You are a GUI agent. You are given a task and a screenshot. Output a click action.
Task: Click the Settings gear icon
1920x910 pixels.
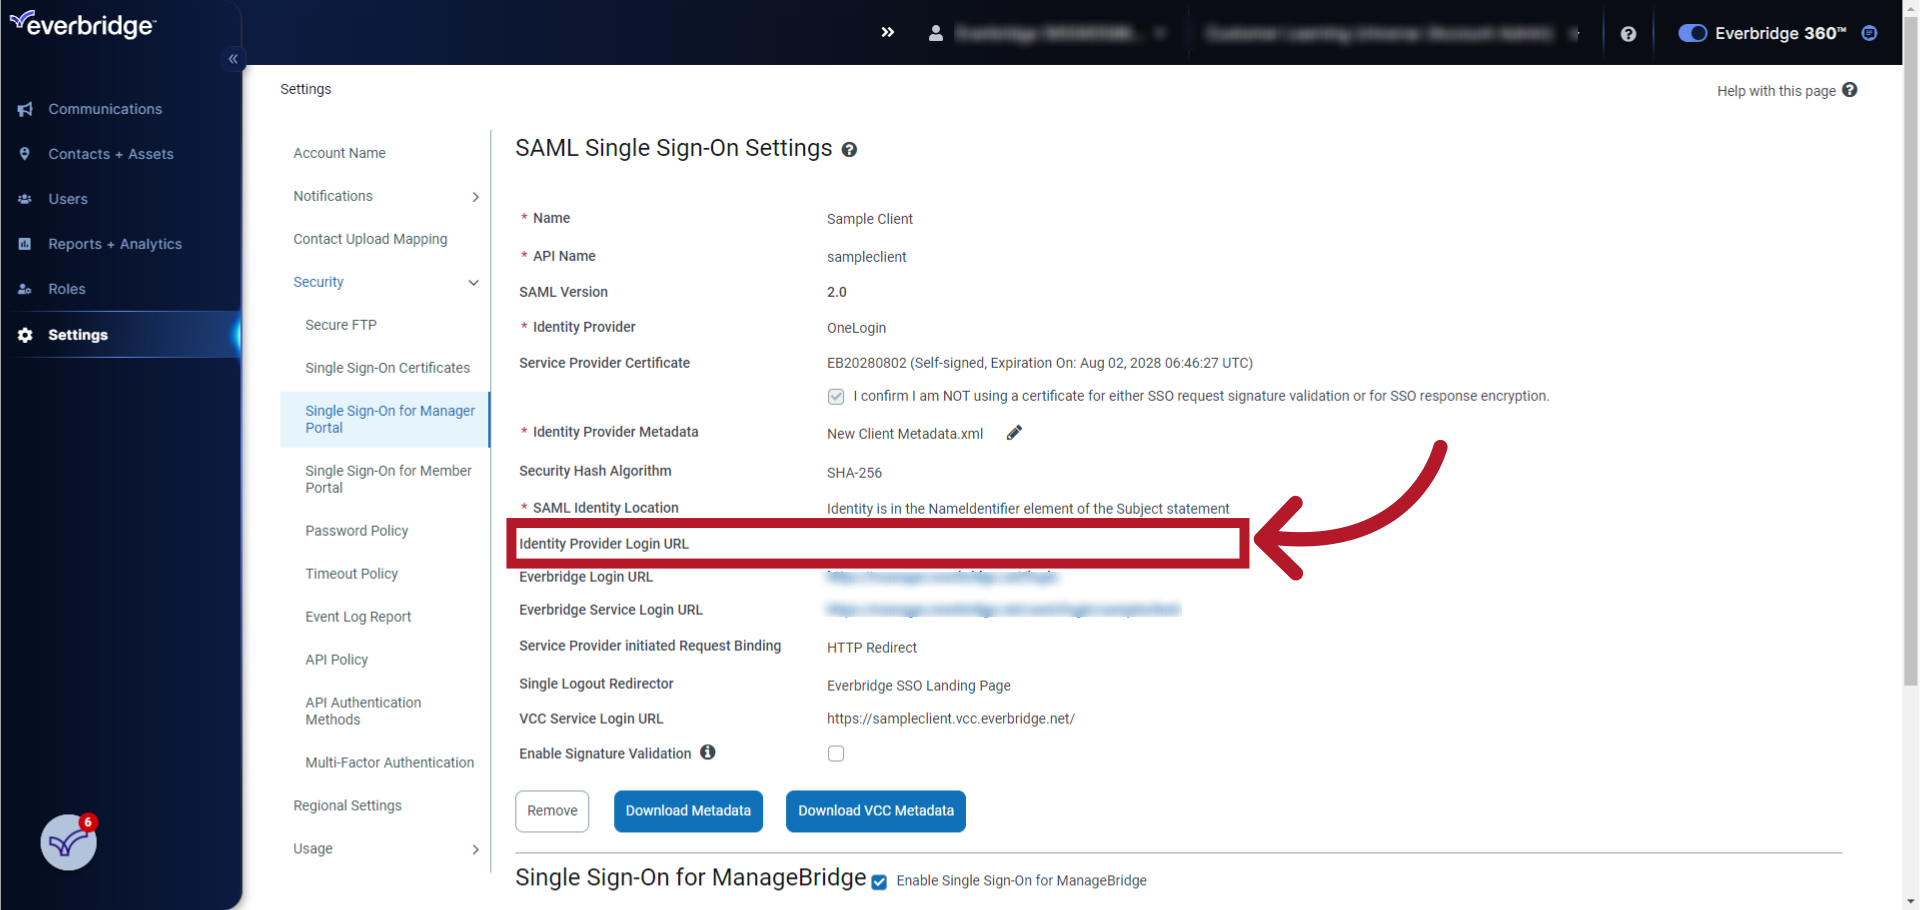coord(25,335)
